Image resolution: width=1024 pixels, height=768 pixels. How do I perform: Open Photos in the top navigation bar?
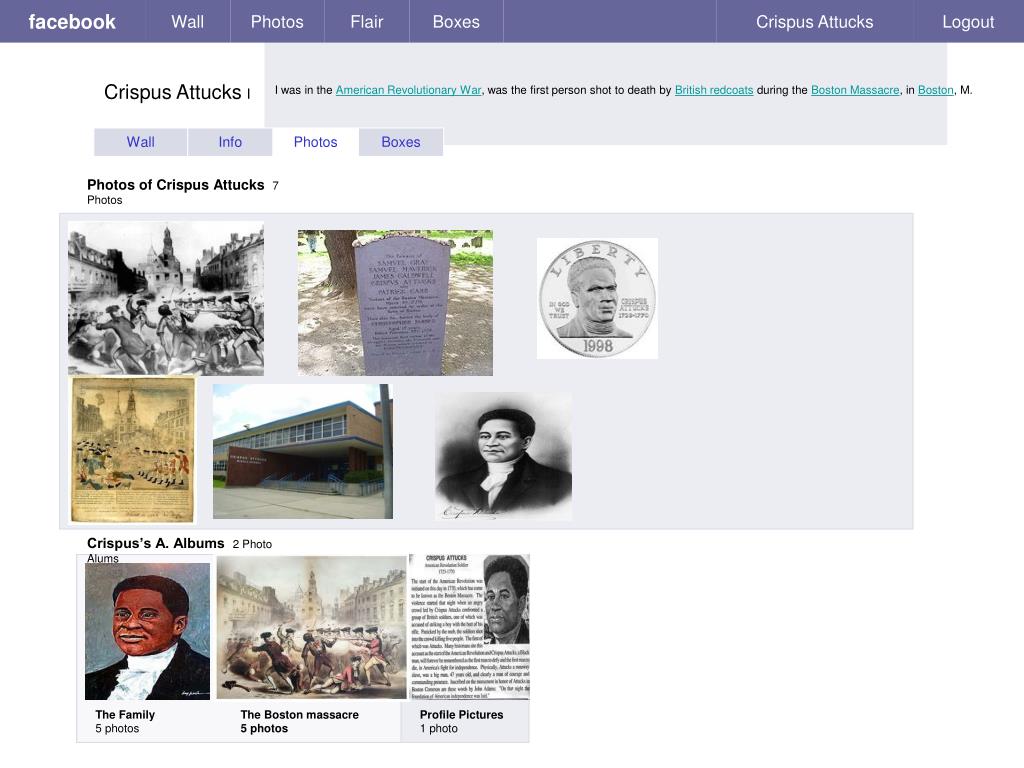(277, 22)
